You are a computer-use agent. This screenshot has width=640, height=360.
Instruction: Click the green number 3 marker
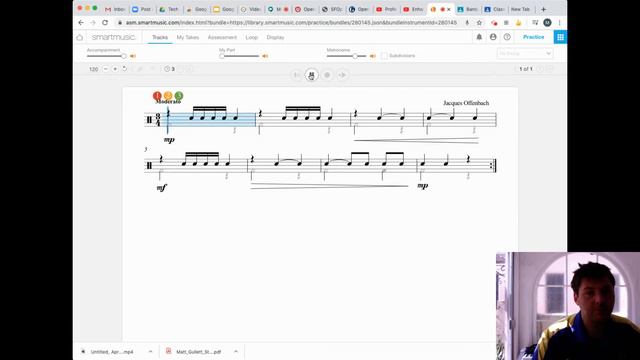pyautogui.click(x=178, y=96)
